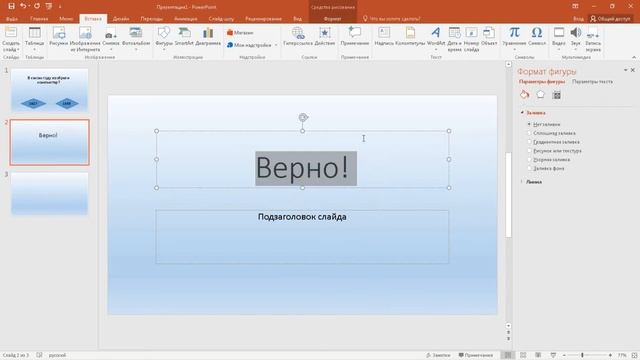The image size is (640, 360).
Task: Take a screenshot (Снимок)
Action: click(111, 39)
